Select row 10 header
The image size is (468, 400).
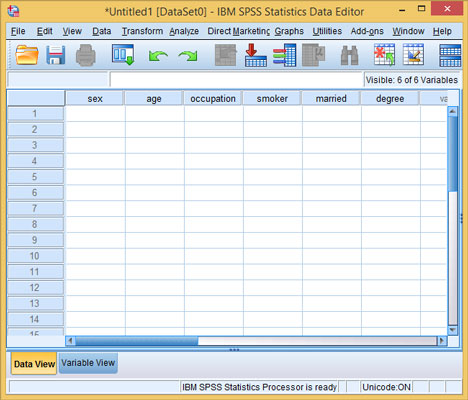coord(35,256)
